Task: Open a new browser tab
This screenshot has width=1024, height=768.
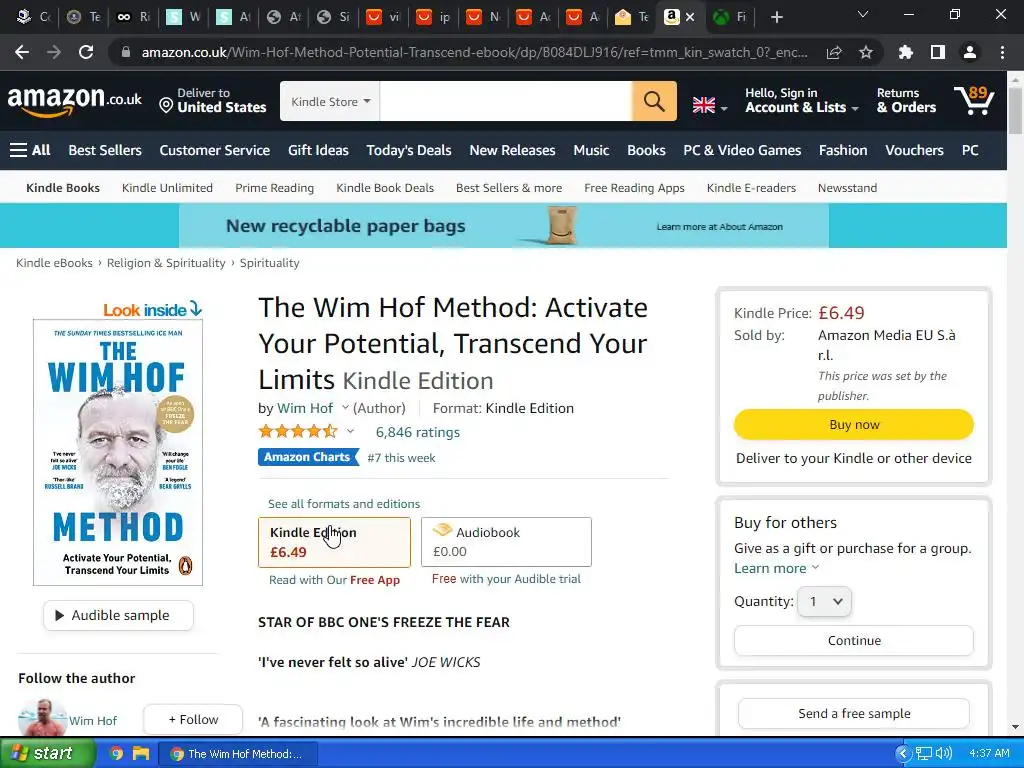Action: 776,17
